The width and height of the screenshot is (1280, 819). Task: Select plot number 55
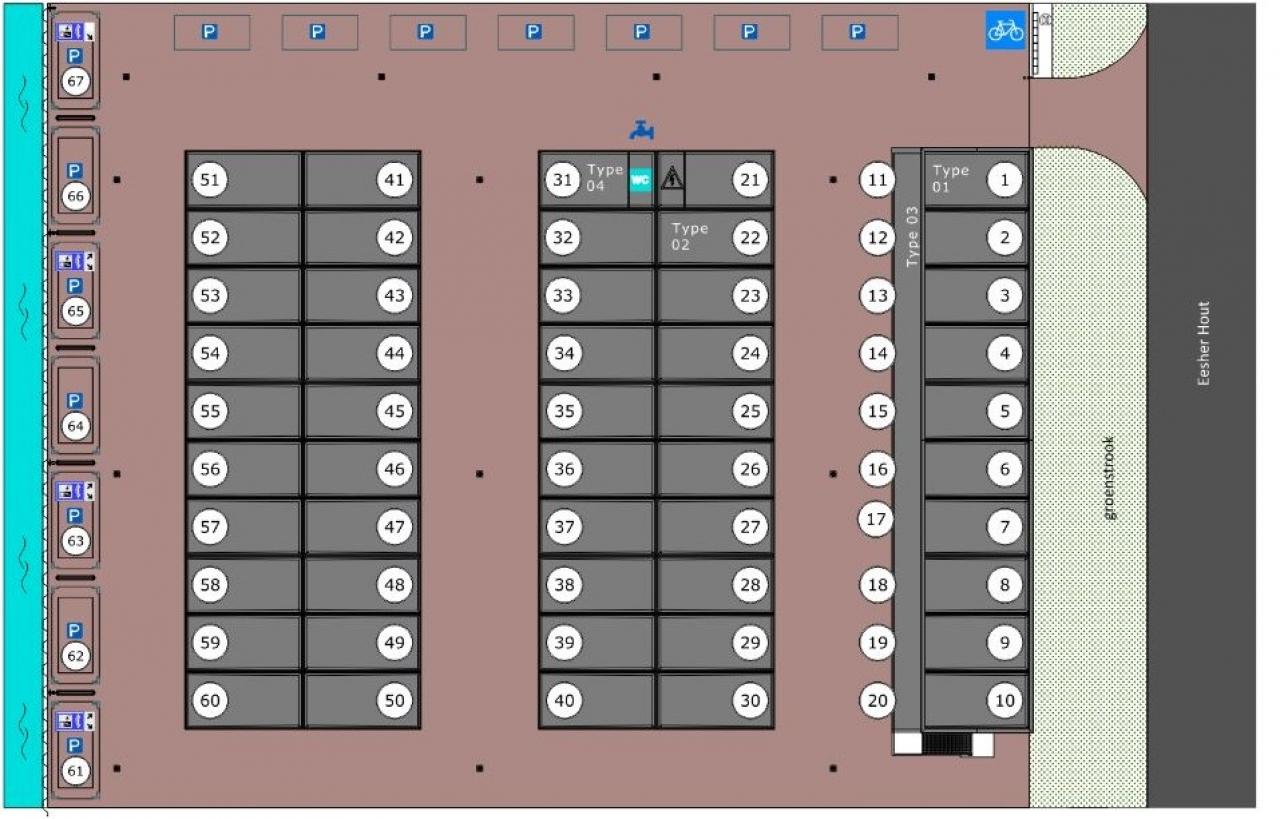(x=210, y=411)
